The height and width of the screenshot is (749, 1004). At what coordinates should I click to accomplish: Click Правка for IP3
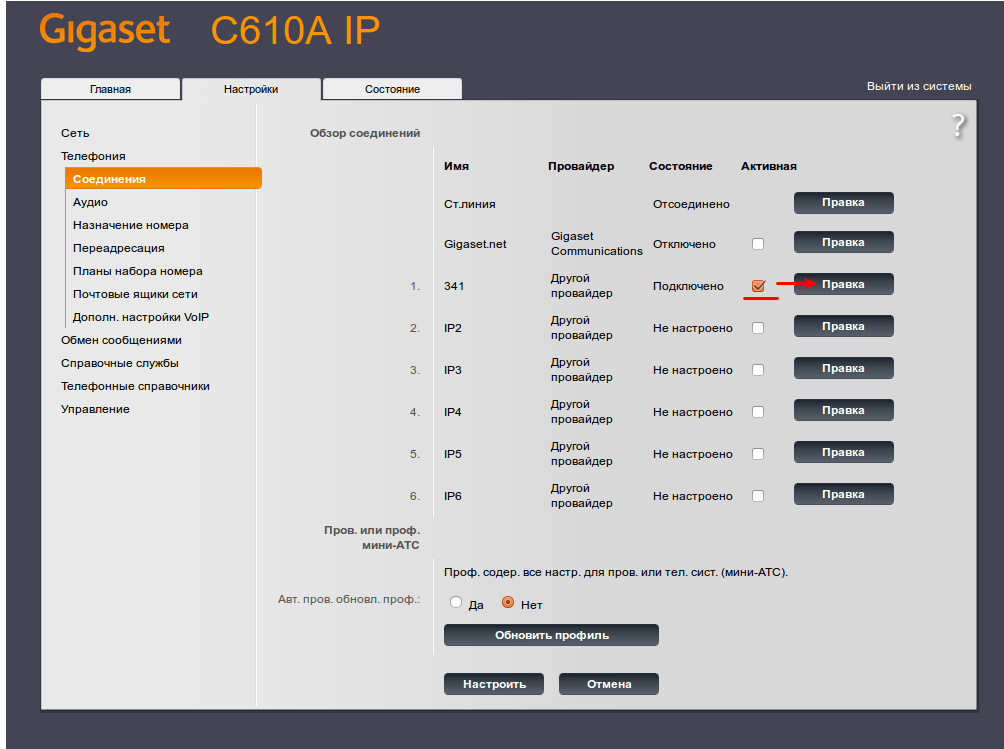click(x=843, y=369)
